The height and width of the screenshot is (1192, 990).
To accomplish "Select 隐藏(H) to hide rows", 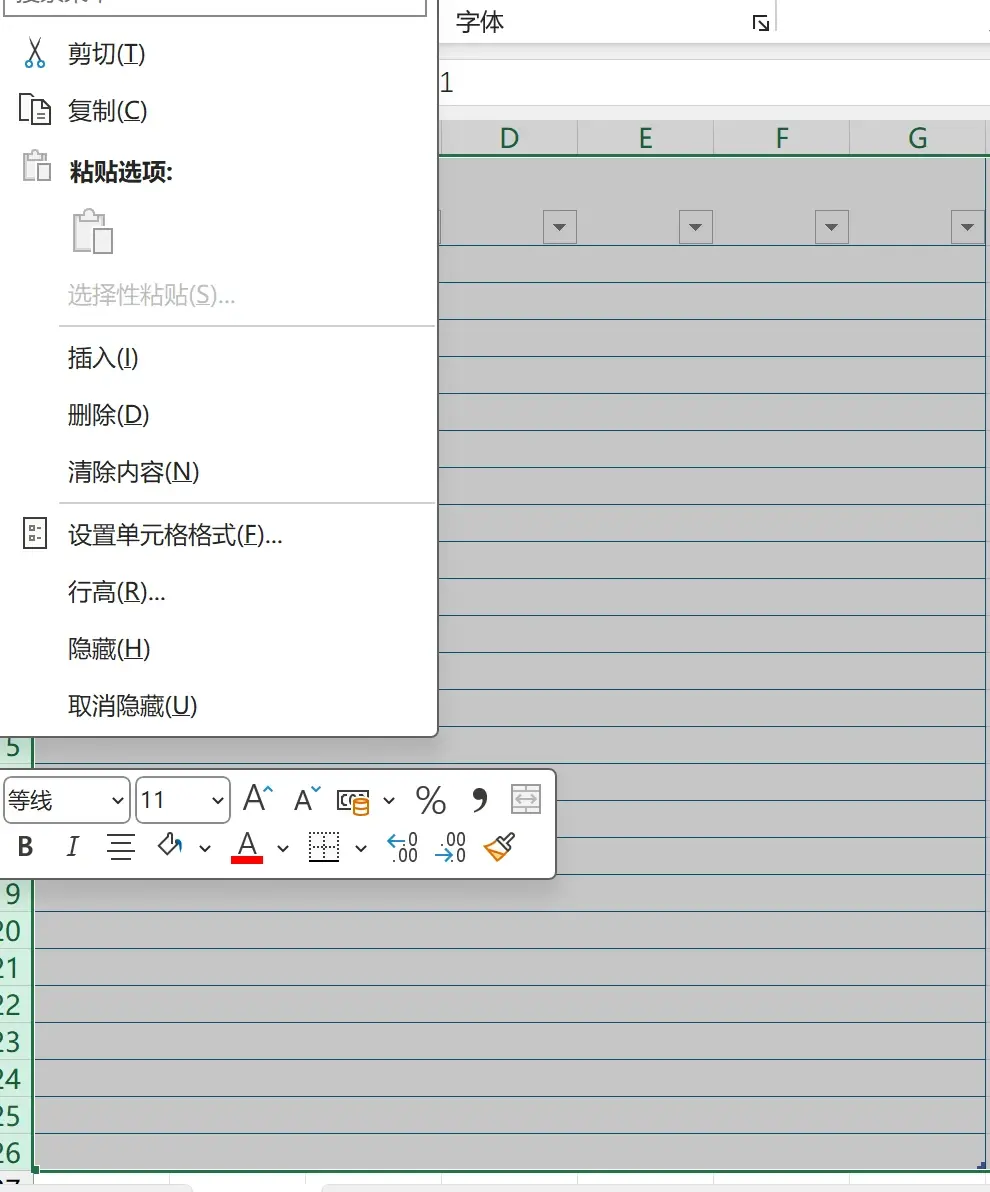I will tap(109, 649).
